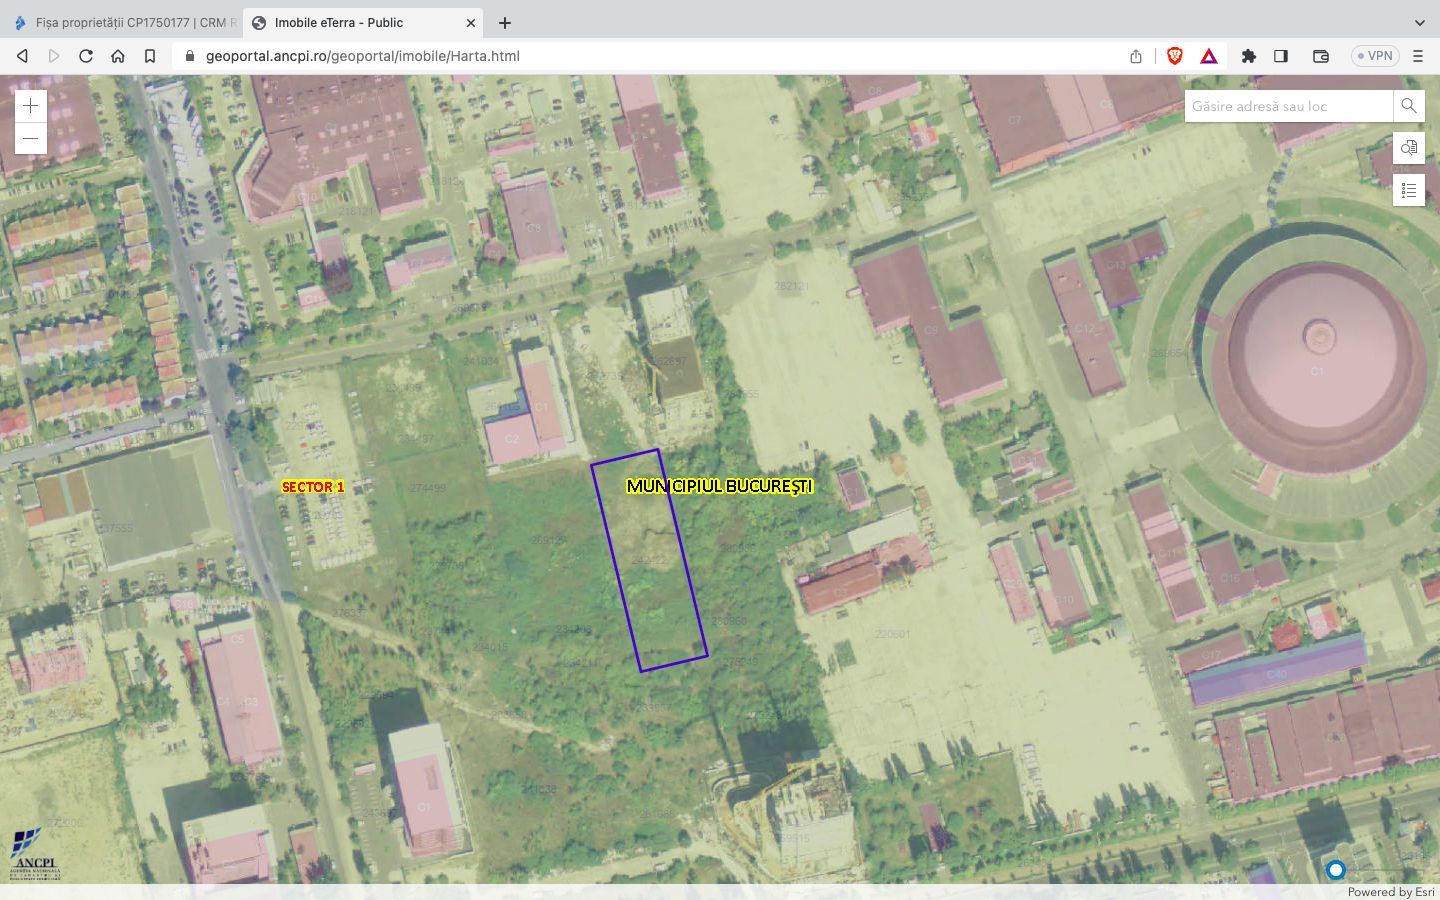Open the browser hamburger menu
This screenshot has height=900, width=1440.
pyautogui.click(x=1417, y=56)
